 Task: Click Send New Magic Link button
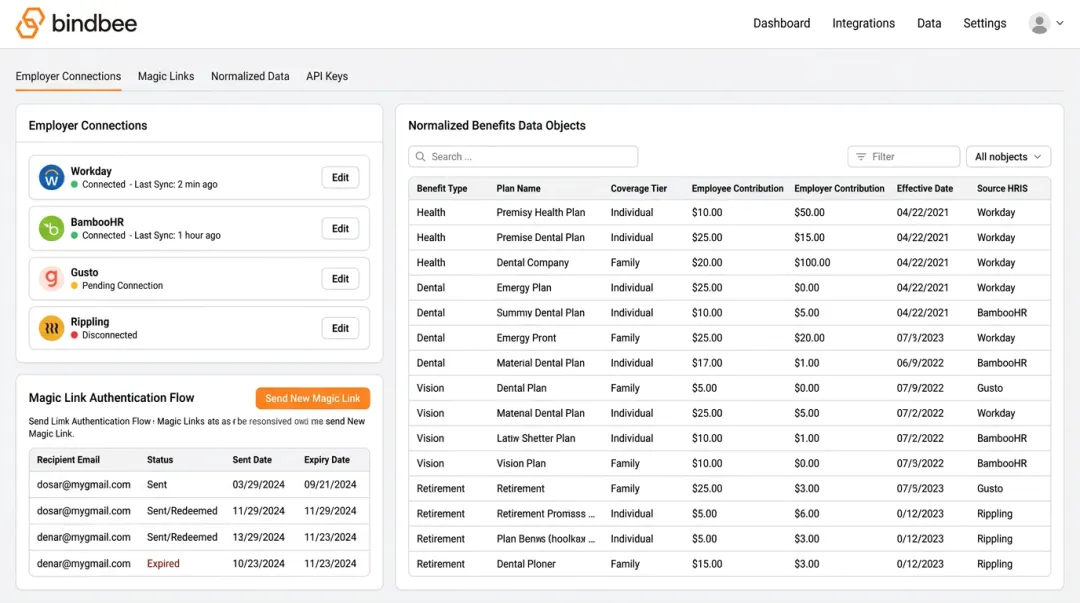coord(313,398)
